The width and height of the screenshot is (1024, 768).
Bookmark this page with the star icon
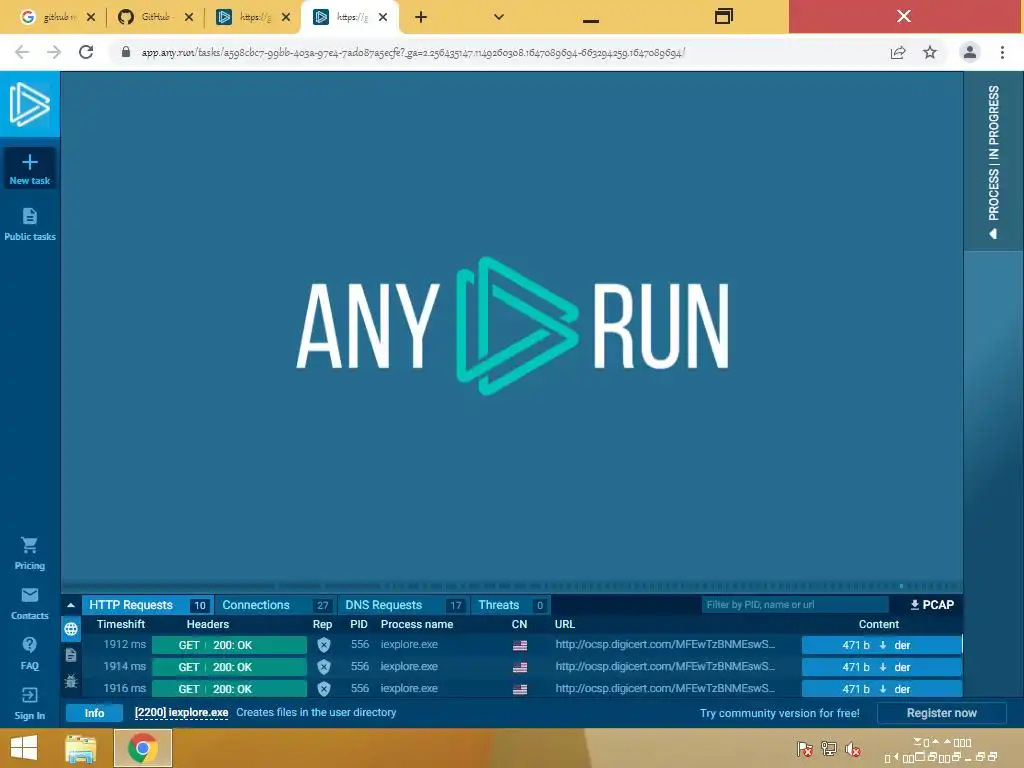tap(930, 52)
